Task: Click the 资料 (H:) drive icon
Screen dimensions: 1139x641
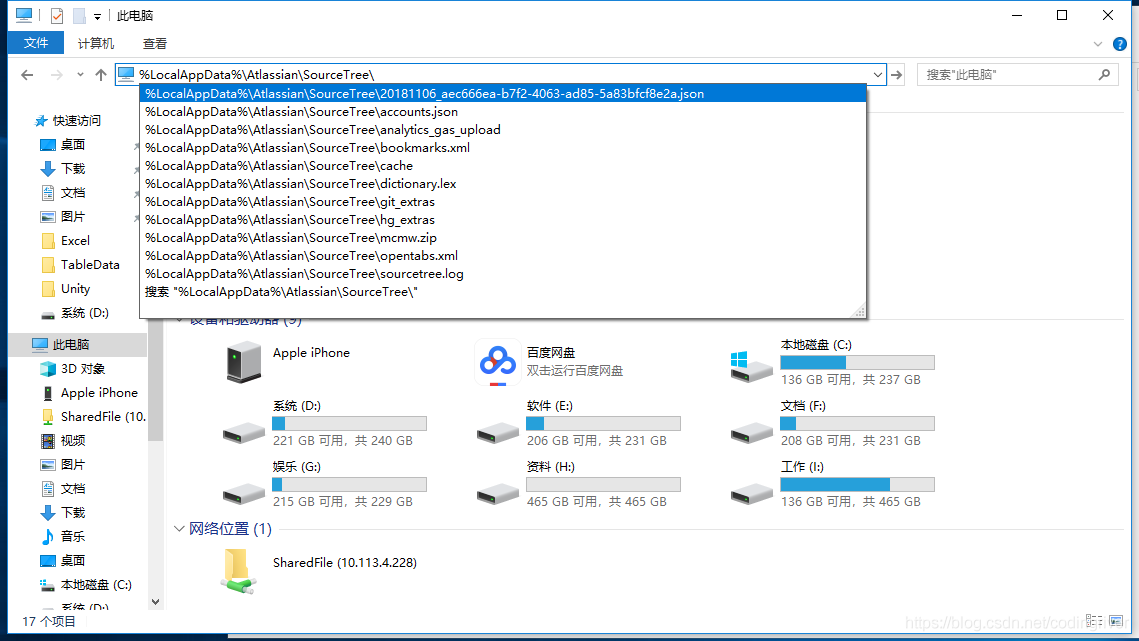Action: [x=498, y=494]
